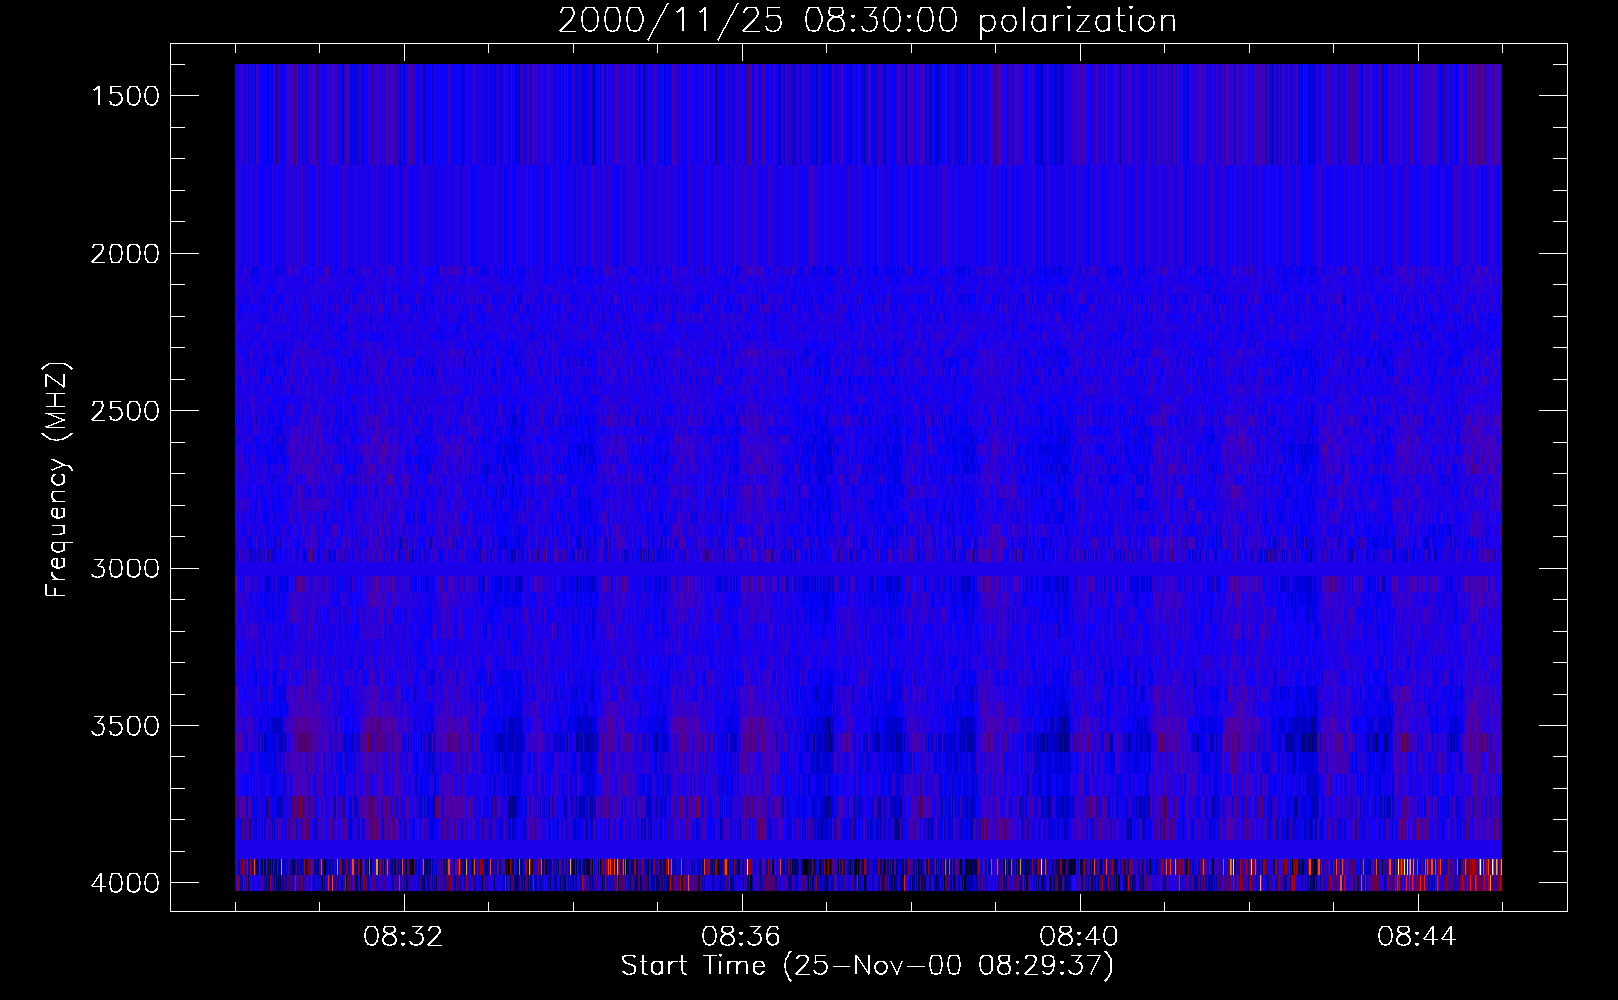Screen dimensions: 1618x1000
Task: Click the 3000 frequency tick label
Action: click(125, 569)
